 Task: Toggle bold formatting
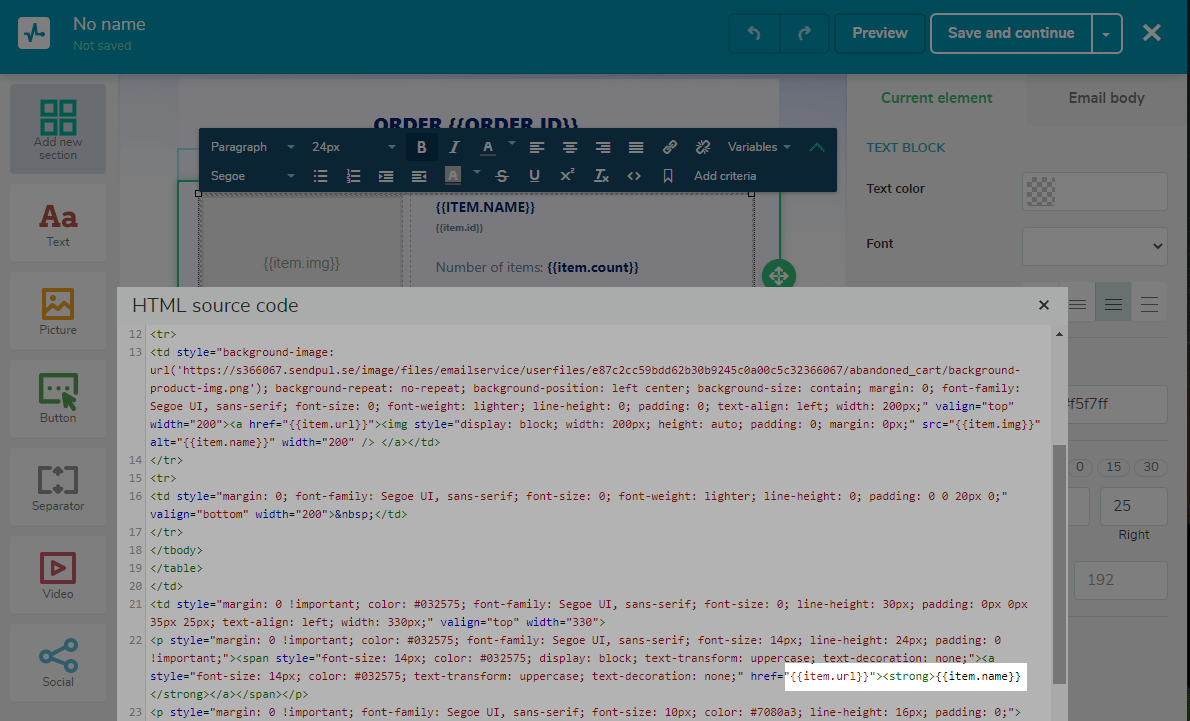click(421, 147)
